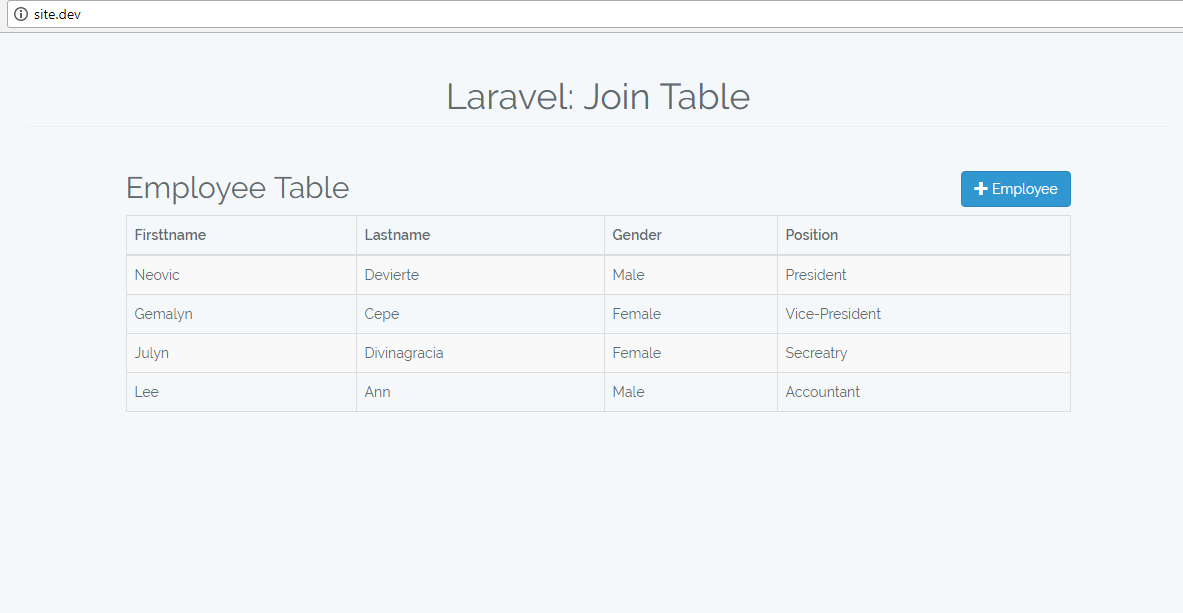Click the Laravel: Join Table page heading
This screenshot has height=613, width=1183.
(x=598, y=97)
